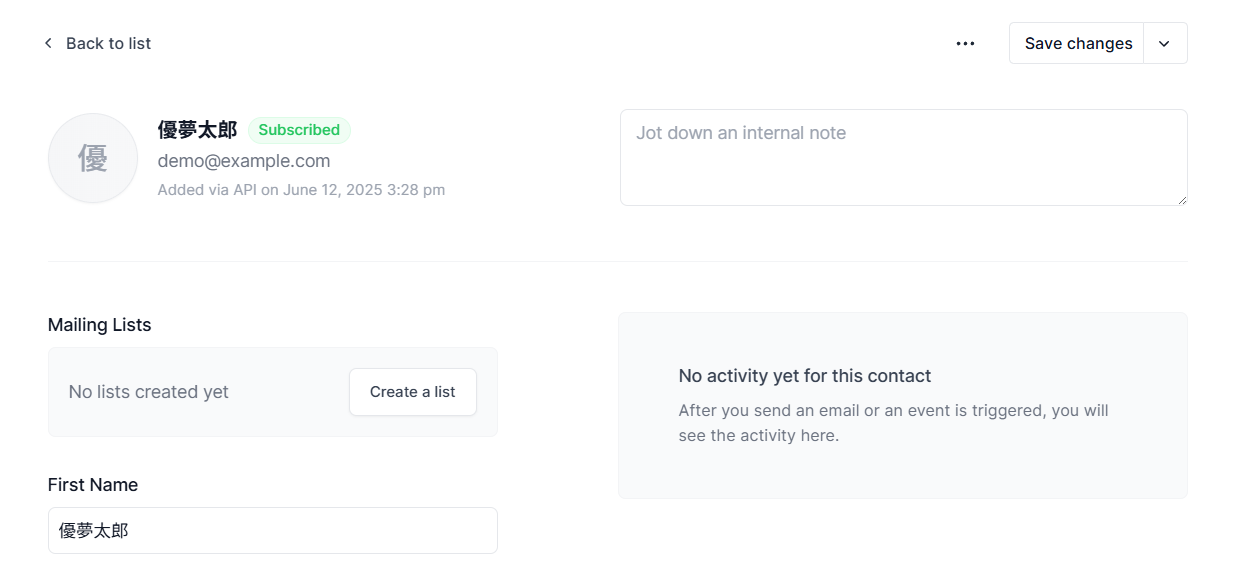
Task: Click the green Subscribed status badge
Action: (299, 130)
